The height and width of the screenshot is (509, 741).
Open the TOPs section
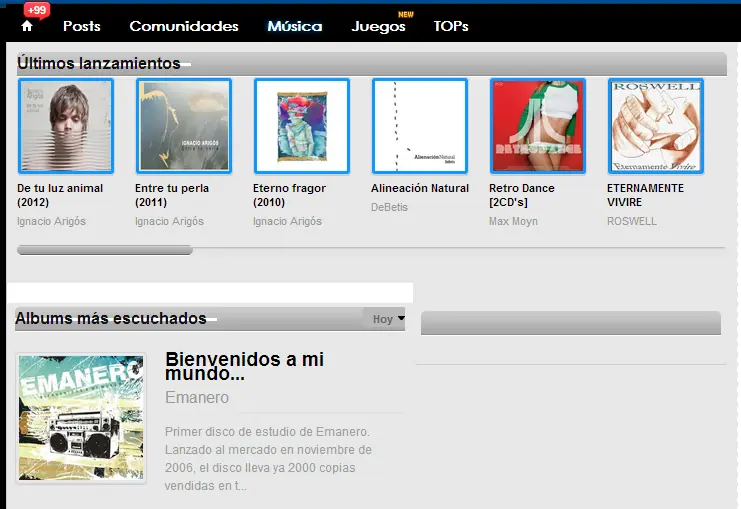451,26
